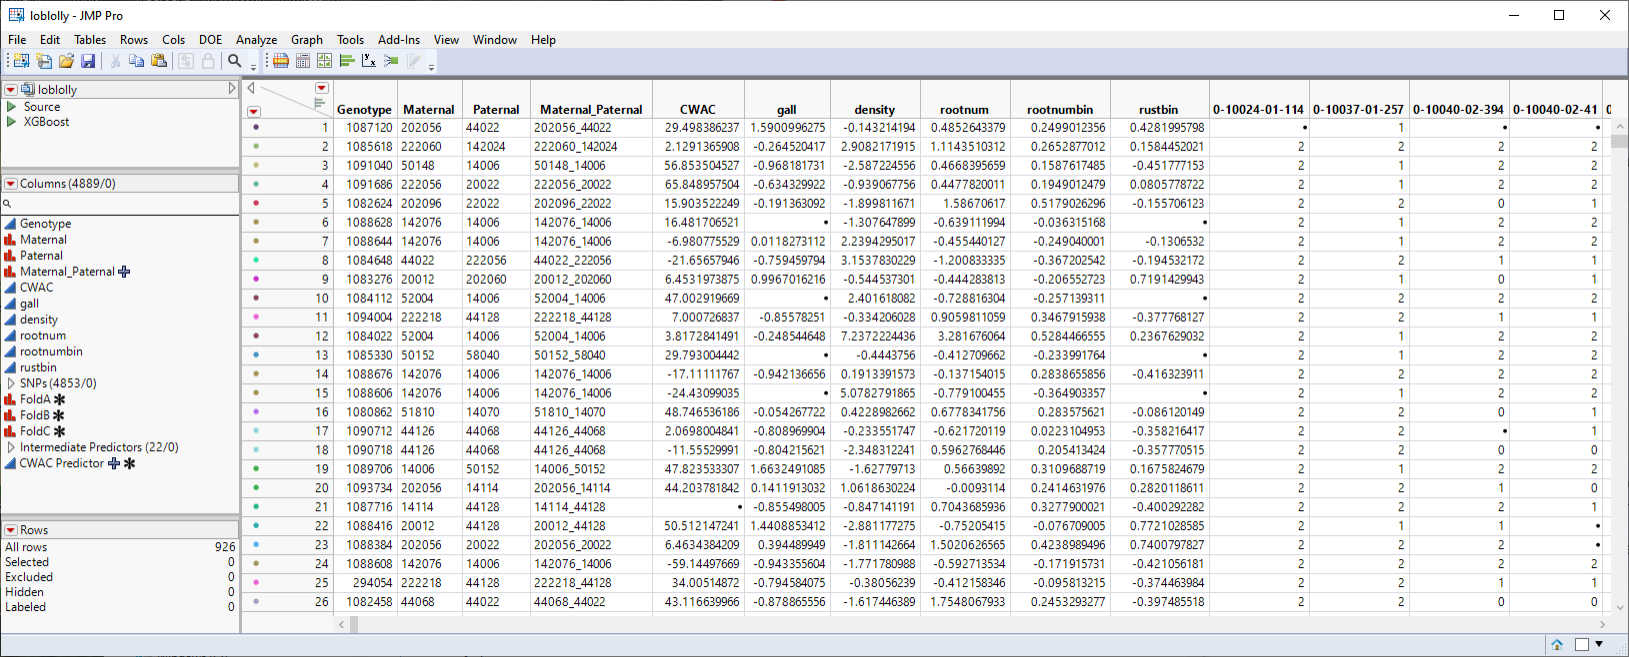The image size is (1629, 657).
Task: Open Fit Y by X toolbar icon
Action: click(x=369, y=61)
